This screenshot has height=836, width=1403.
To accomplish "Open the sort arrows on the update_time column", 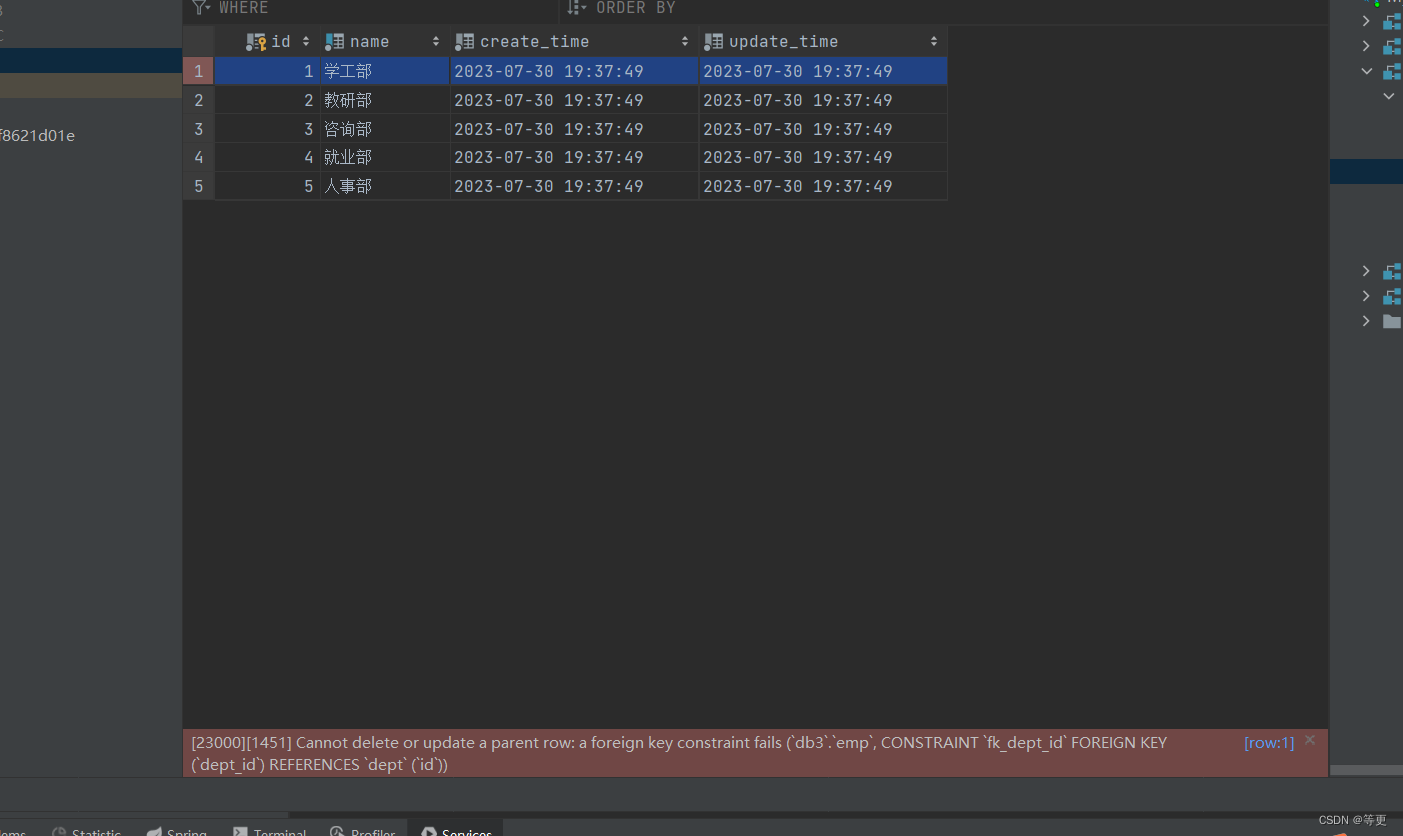I will pos(934,42).
